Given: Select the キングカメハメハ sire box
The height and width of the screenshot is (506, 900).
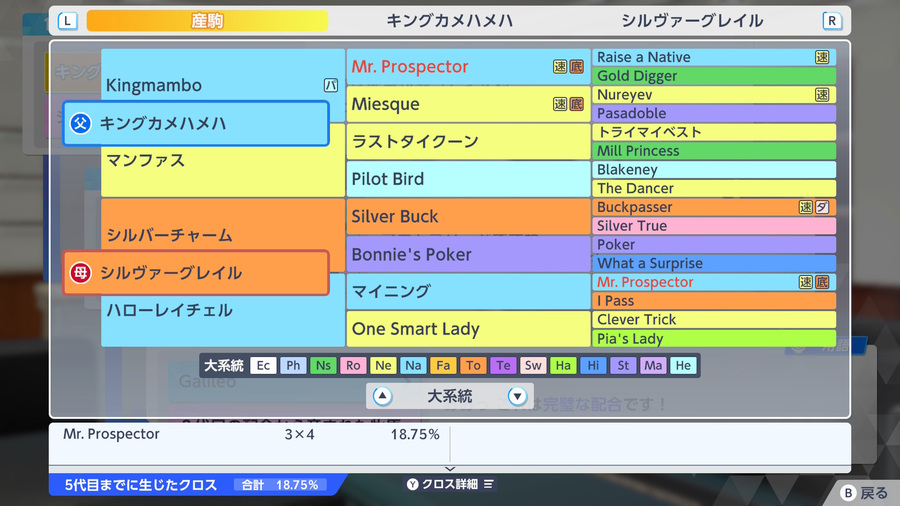Looking at the screenshot, I should (196, 123).
